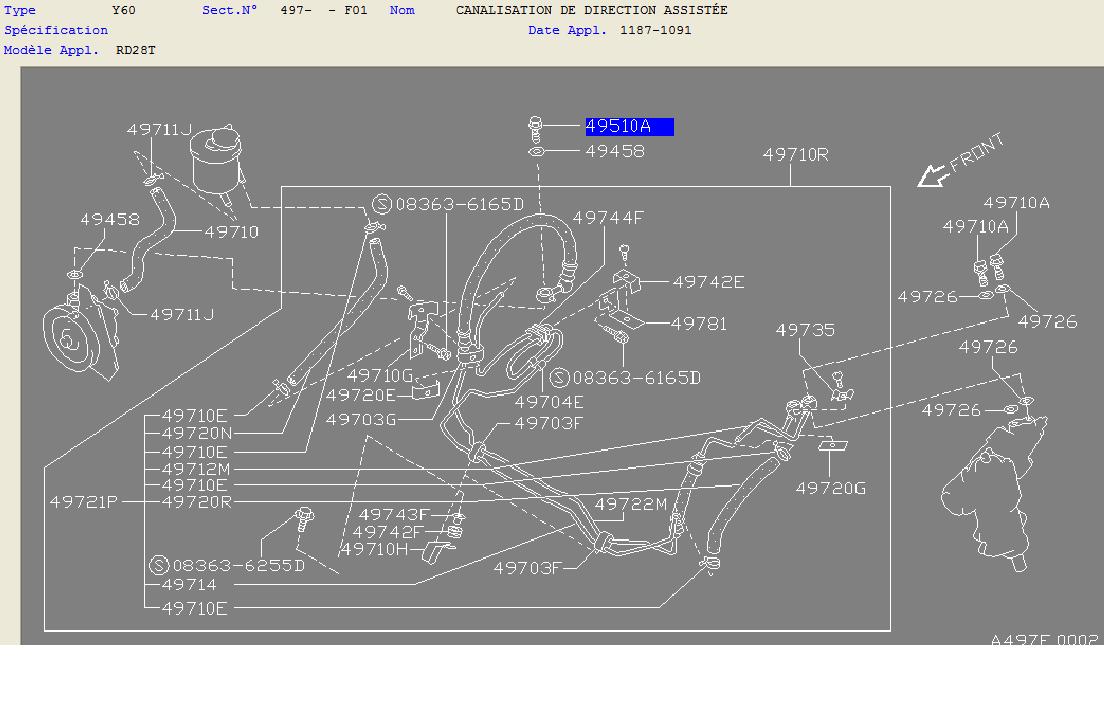This screenshot has height=717, width=1104.
Task: Select 49711J label beside the reservoir tank
Action: 159,130
